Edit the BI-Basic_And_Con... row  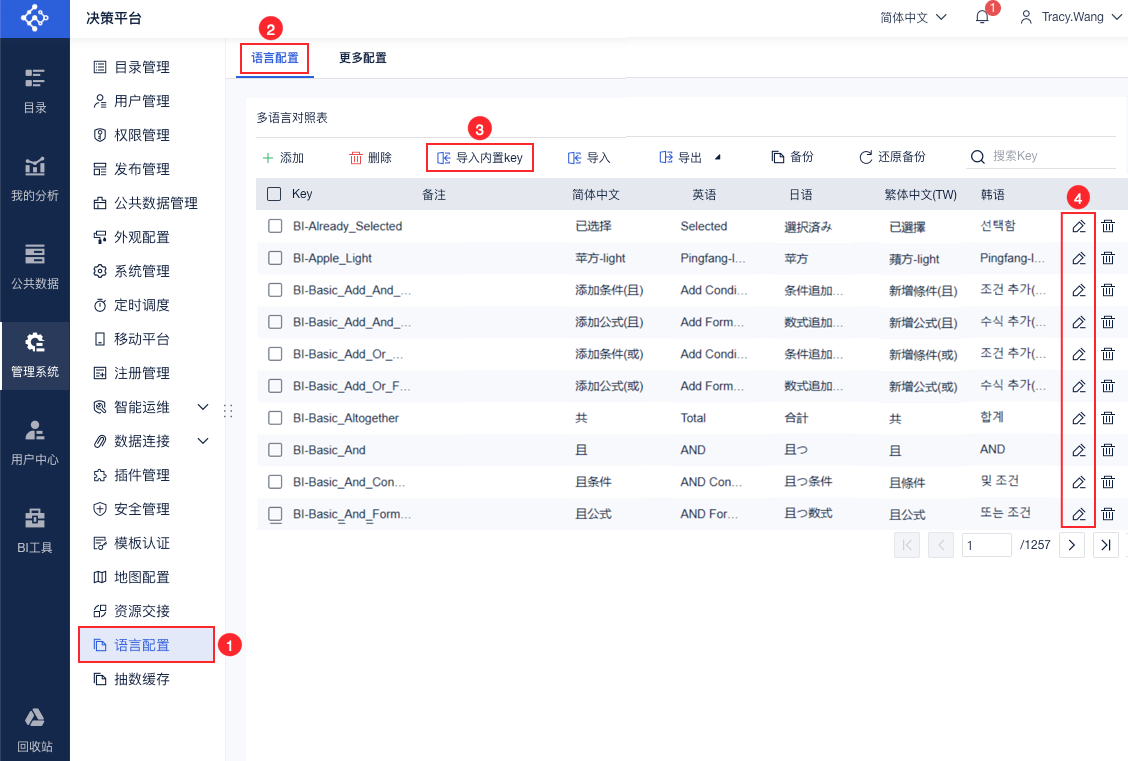[x=1078, y=482]
